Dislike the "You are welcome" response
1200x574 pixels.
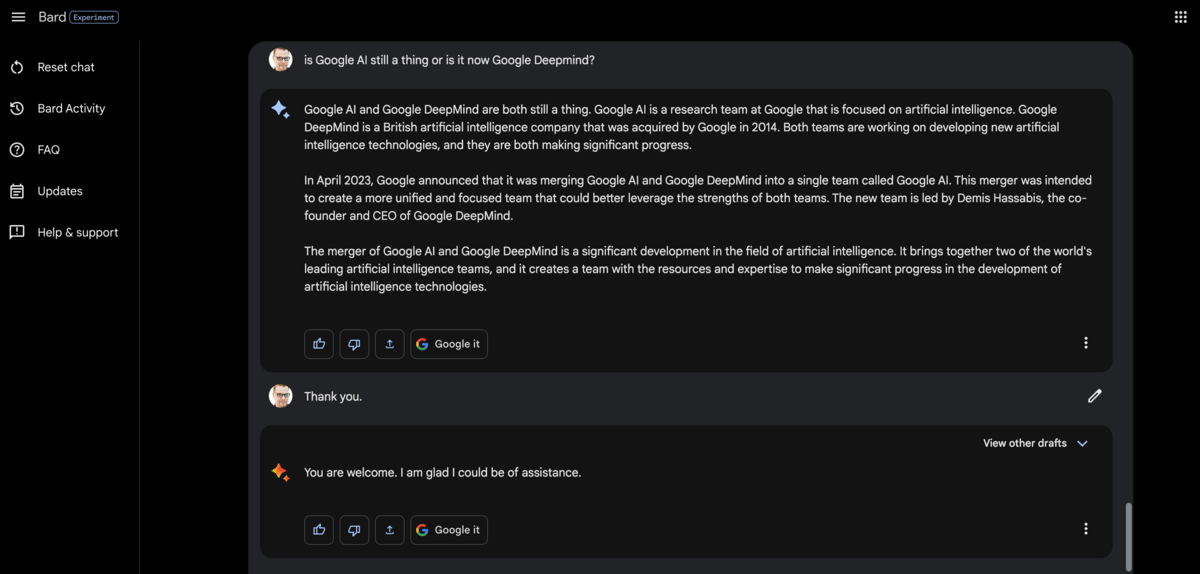click(354, 530)
